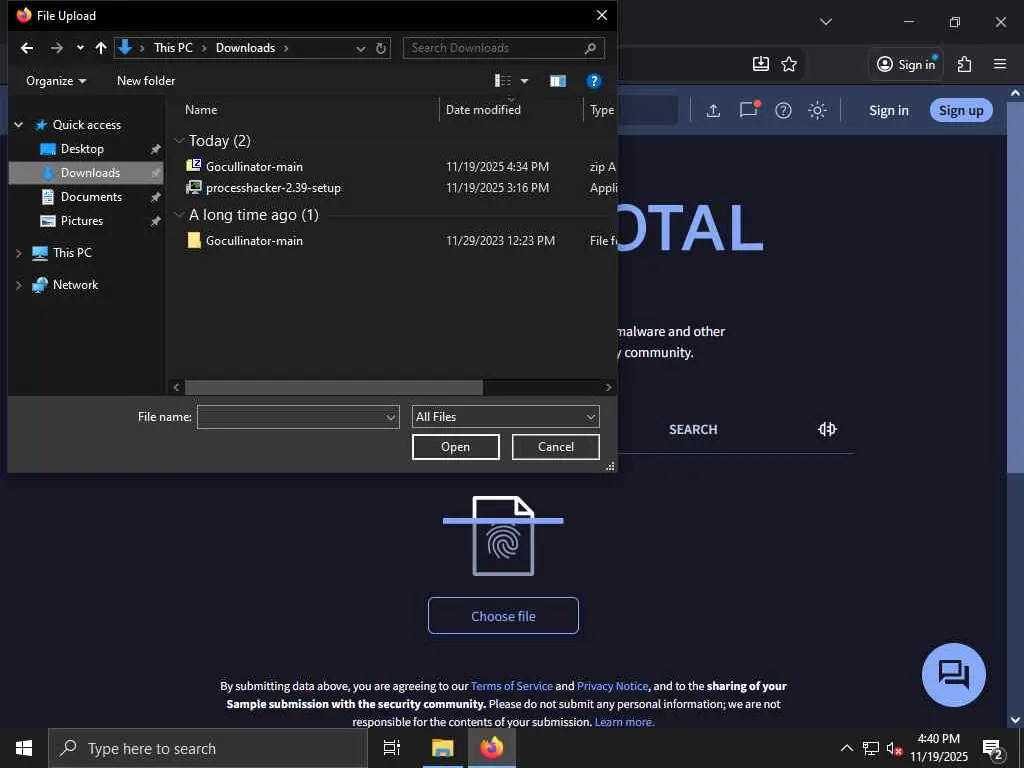Click the Open button
The image size is (1024, 768).
pos(456,447)
